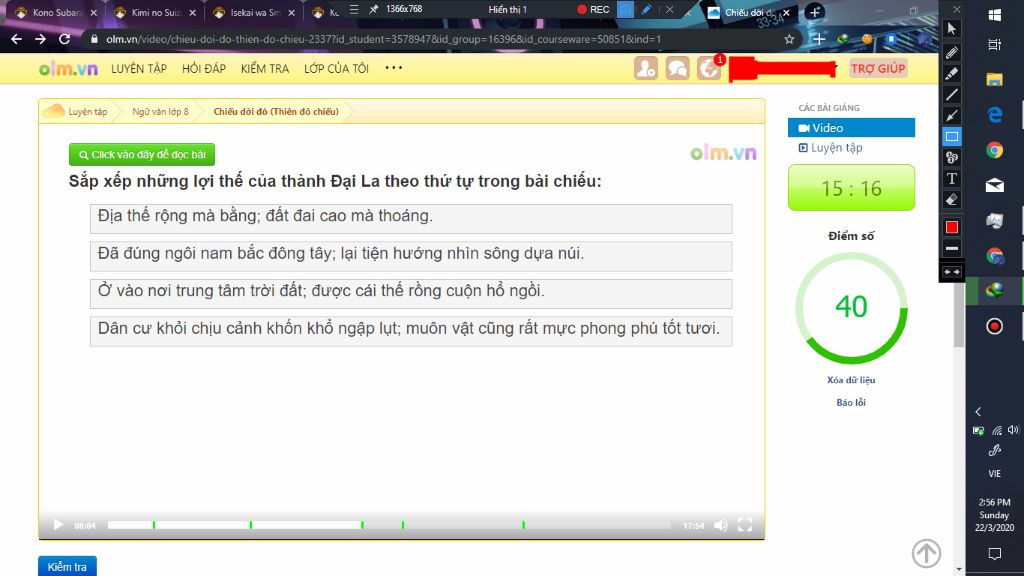Play the lesson video
Screen dimensions: 1024x576
tap(58, 524)
